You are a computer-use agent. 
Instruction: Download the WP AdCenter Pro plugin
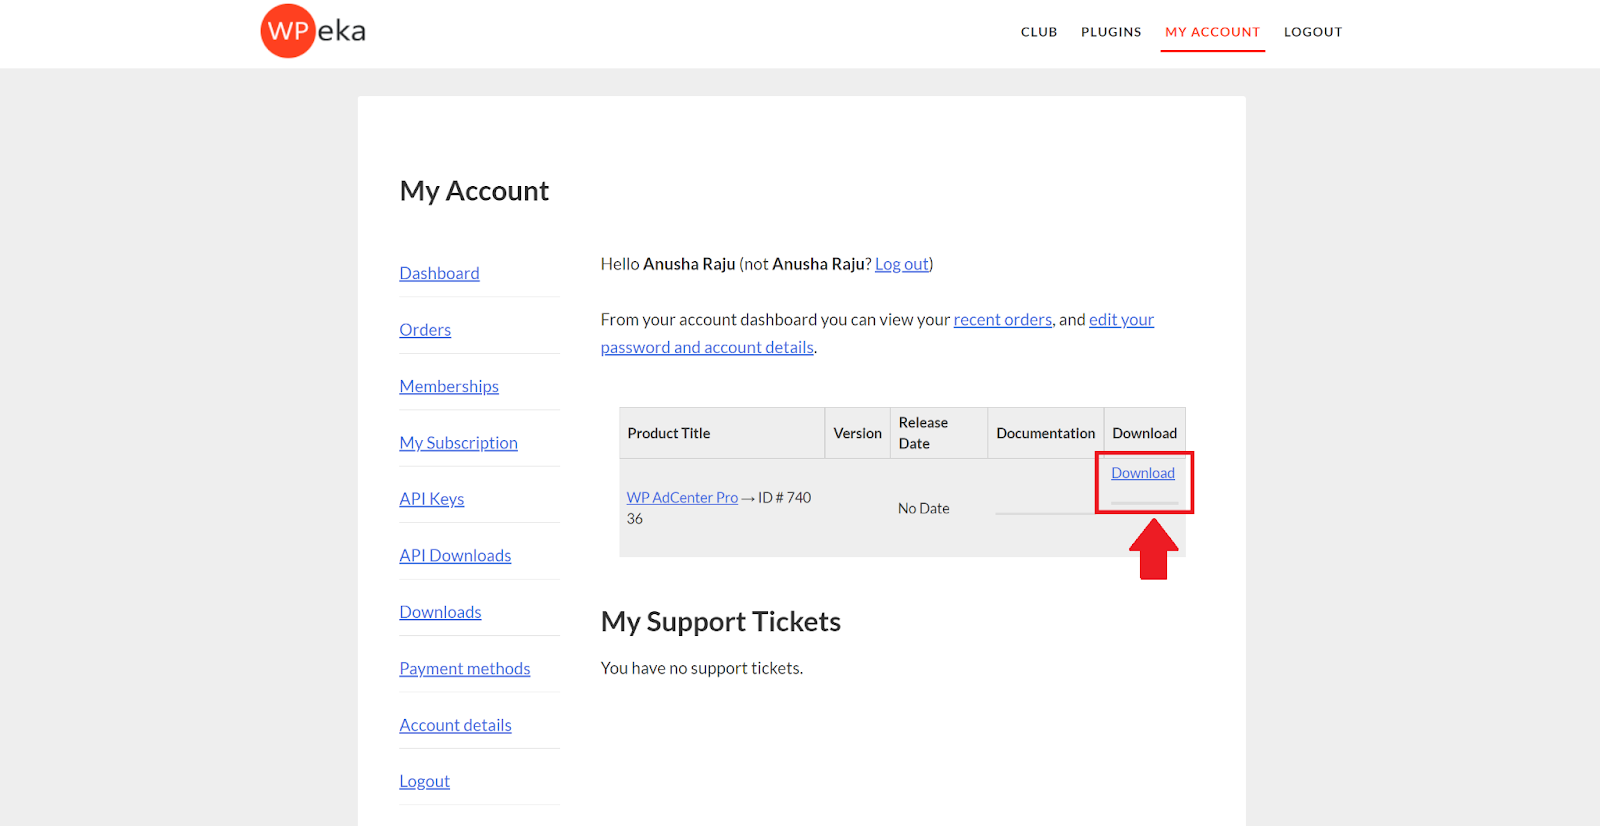tap(1143, 473)
